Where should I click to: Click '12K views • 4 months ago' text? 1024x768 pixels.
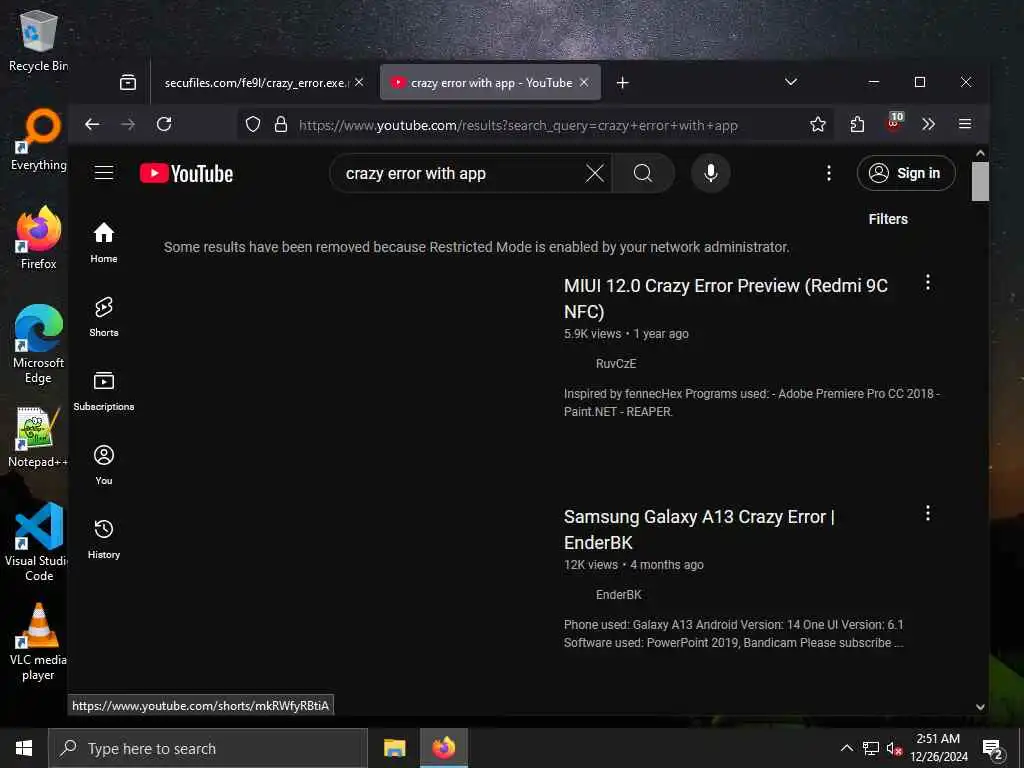pos(633,565)
